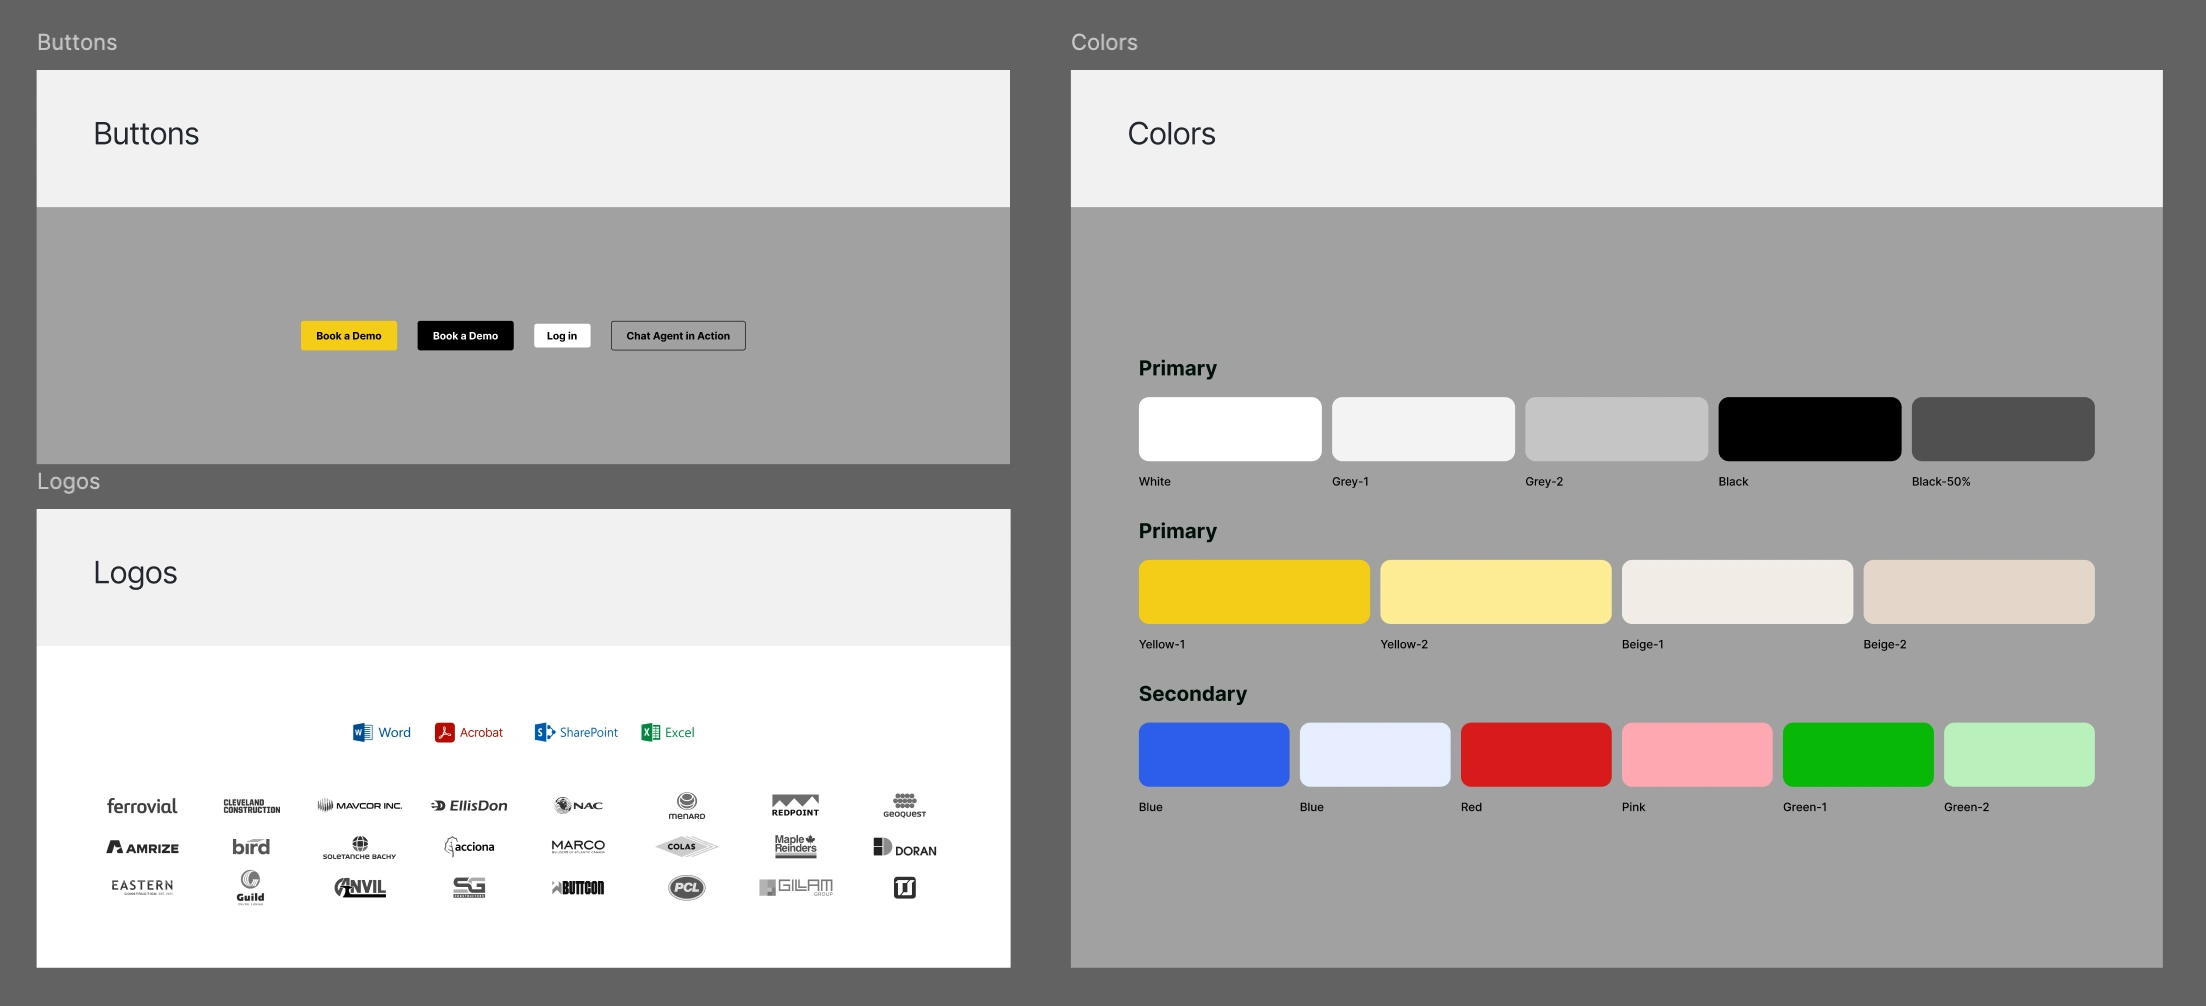Select the Geoquest logo
Screen dimensions: 2206x1006
pyautogui.click(x=905, y=806)
